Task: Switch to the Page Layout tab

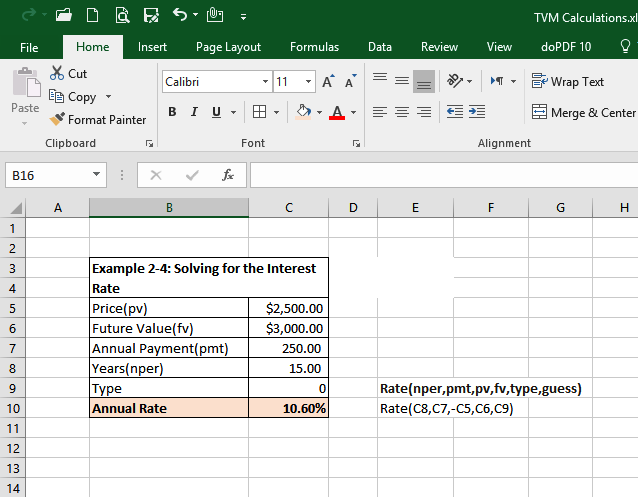Action: [x=228, y=47]
